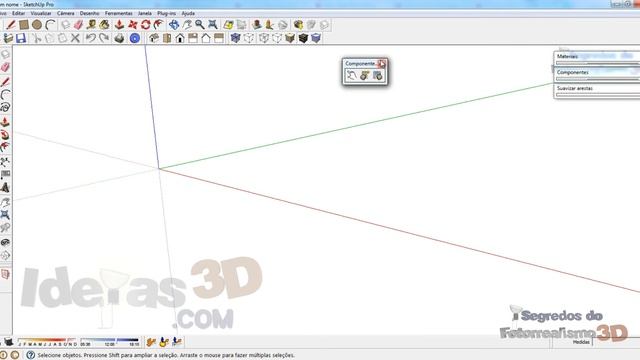Select the Eraser tool in left toolbar
Screen dimensions: 640x360
coord(5,67)
